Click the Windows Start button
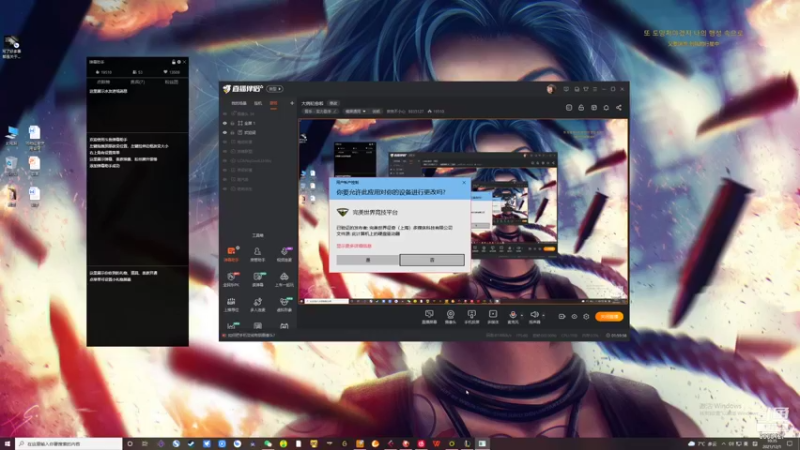Image resolution: width=800 pixels, height=450 pixels. click(x=7, y=444)
